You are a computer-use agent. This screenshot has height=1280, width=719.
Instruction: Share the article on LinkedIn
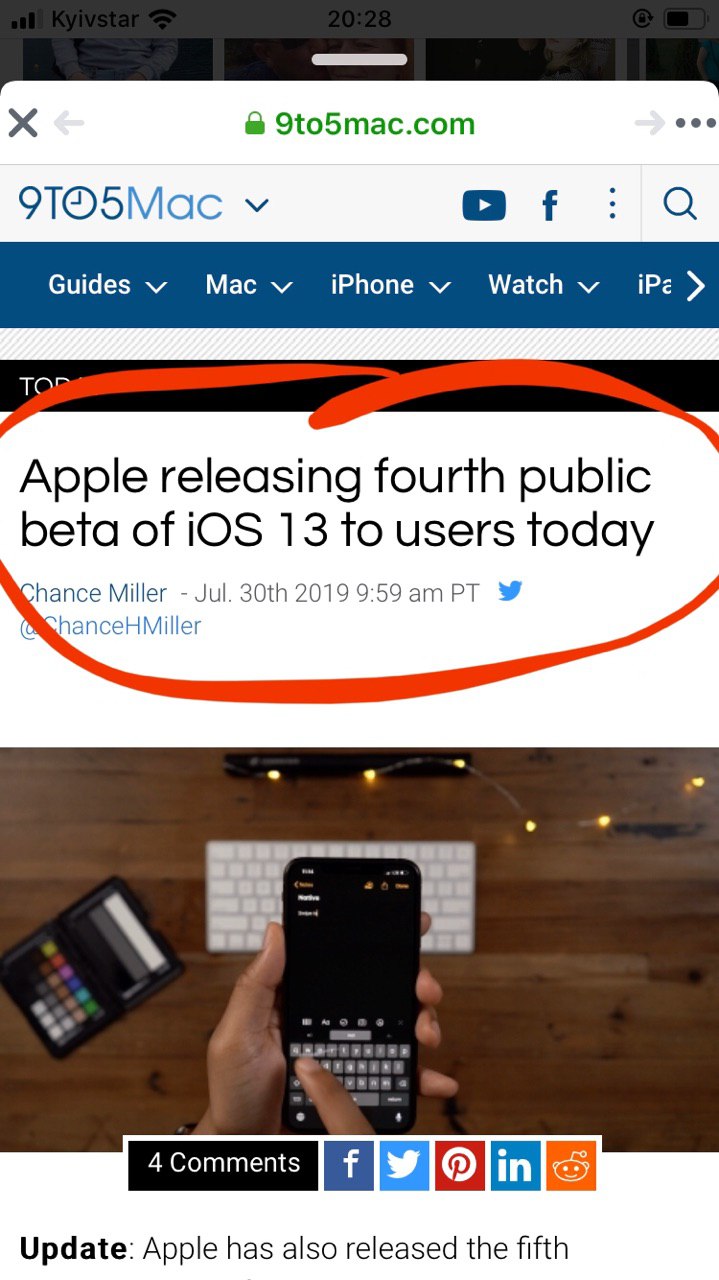point(515,1165)
